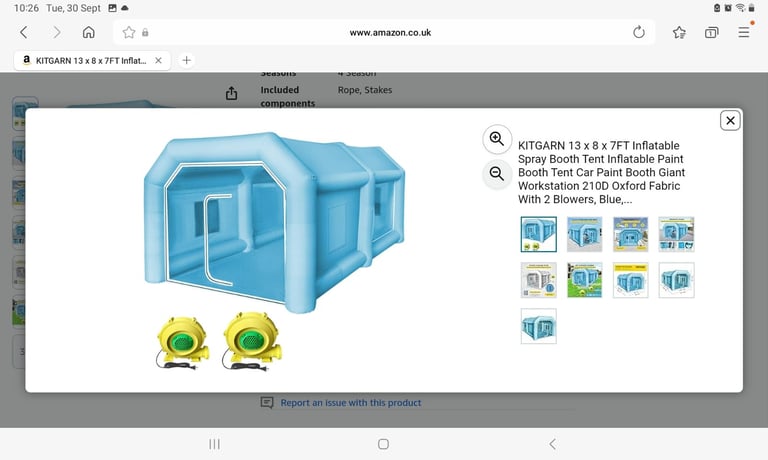
Task: Select third thumbnail in first row
Action: point(630,234)
